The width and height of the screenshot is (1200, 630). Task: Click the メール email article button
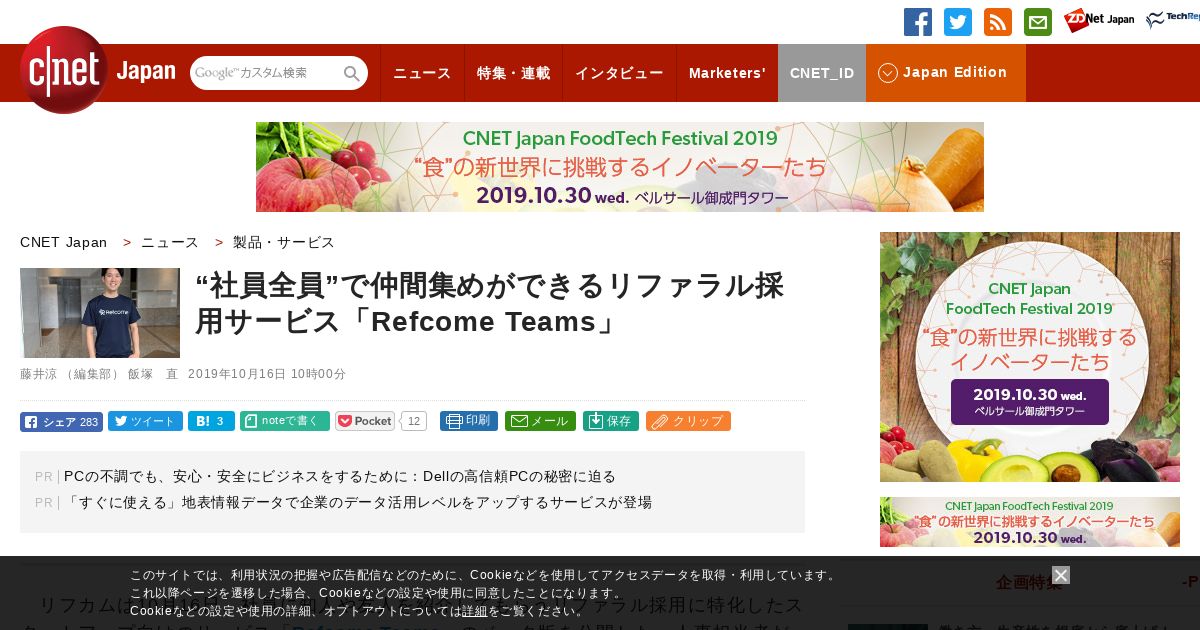(540, 421)
